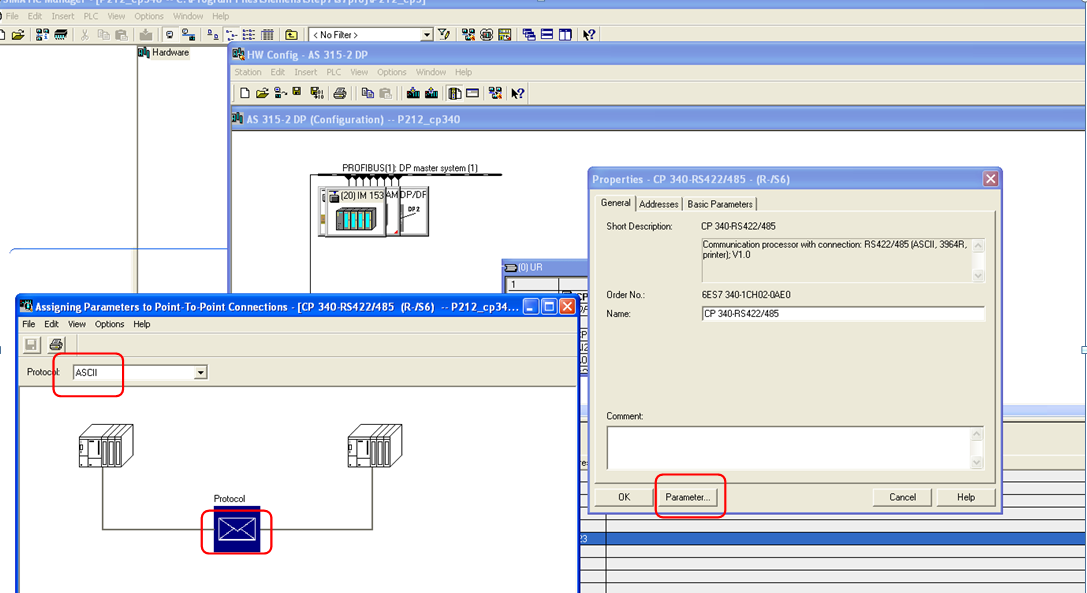The height and width of the screenshot is (593, 1087).
Task: Close the Properties CP 340 dialog
Action: tap(991, 179)
